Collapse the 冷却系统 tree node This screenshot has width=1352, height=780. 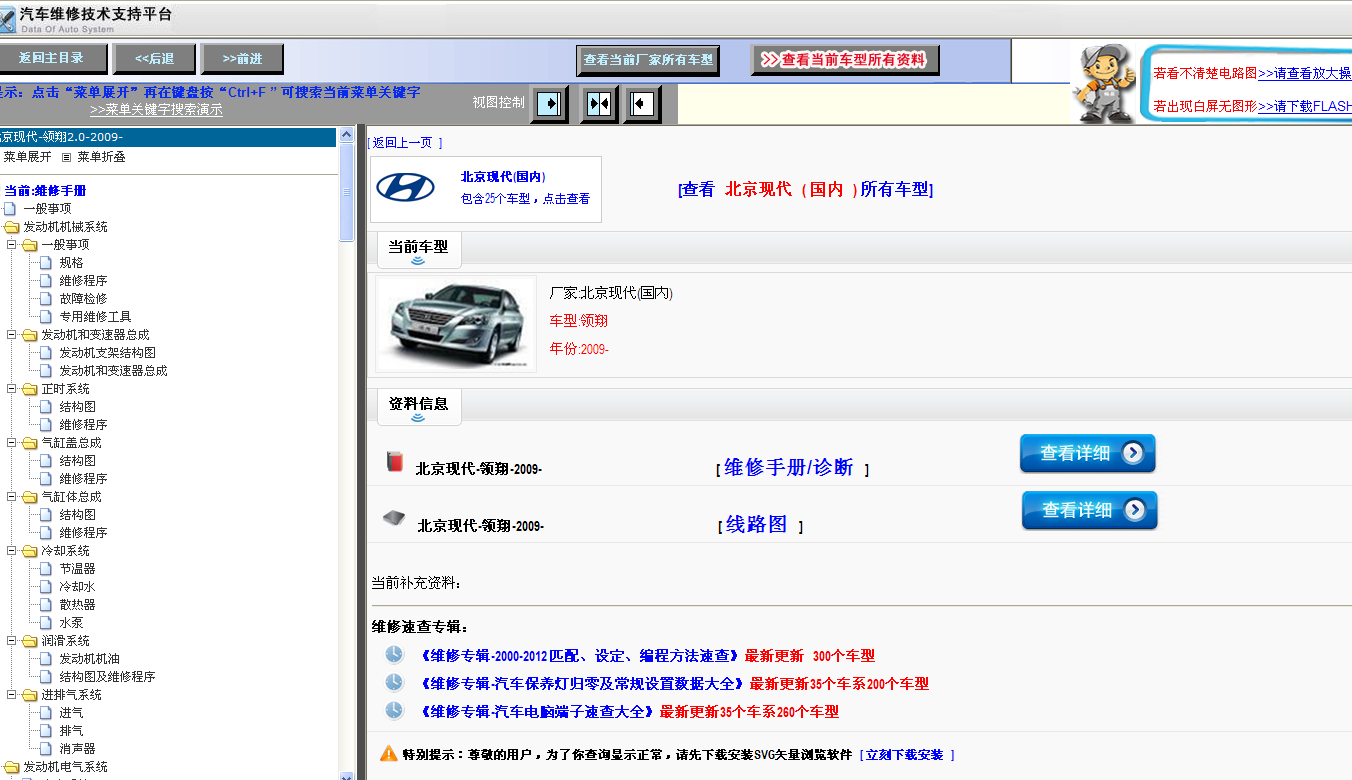click(x=12, y=551)
